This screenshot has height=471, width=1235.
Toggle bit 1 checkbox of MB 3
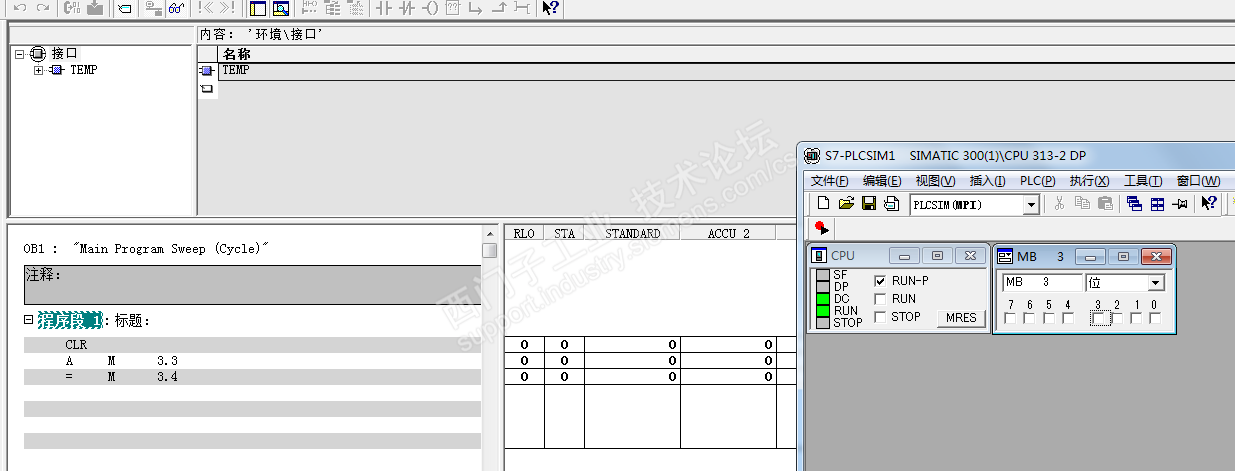1137,319
